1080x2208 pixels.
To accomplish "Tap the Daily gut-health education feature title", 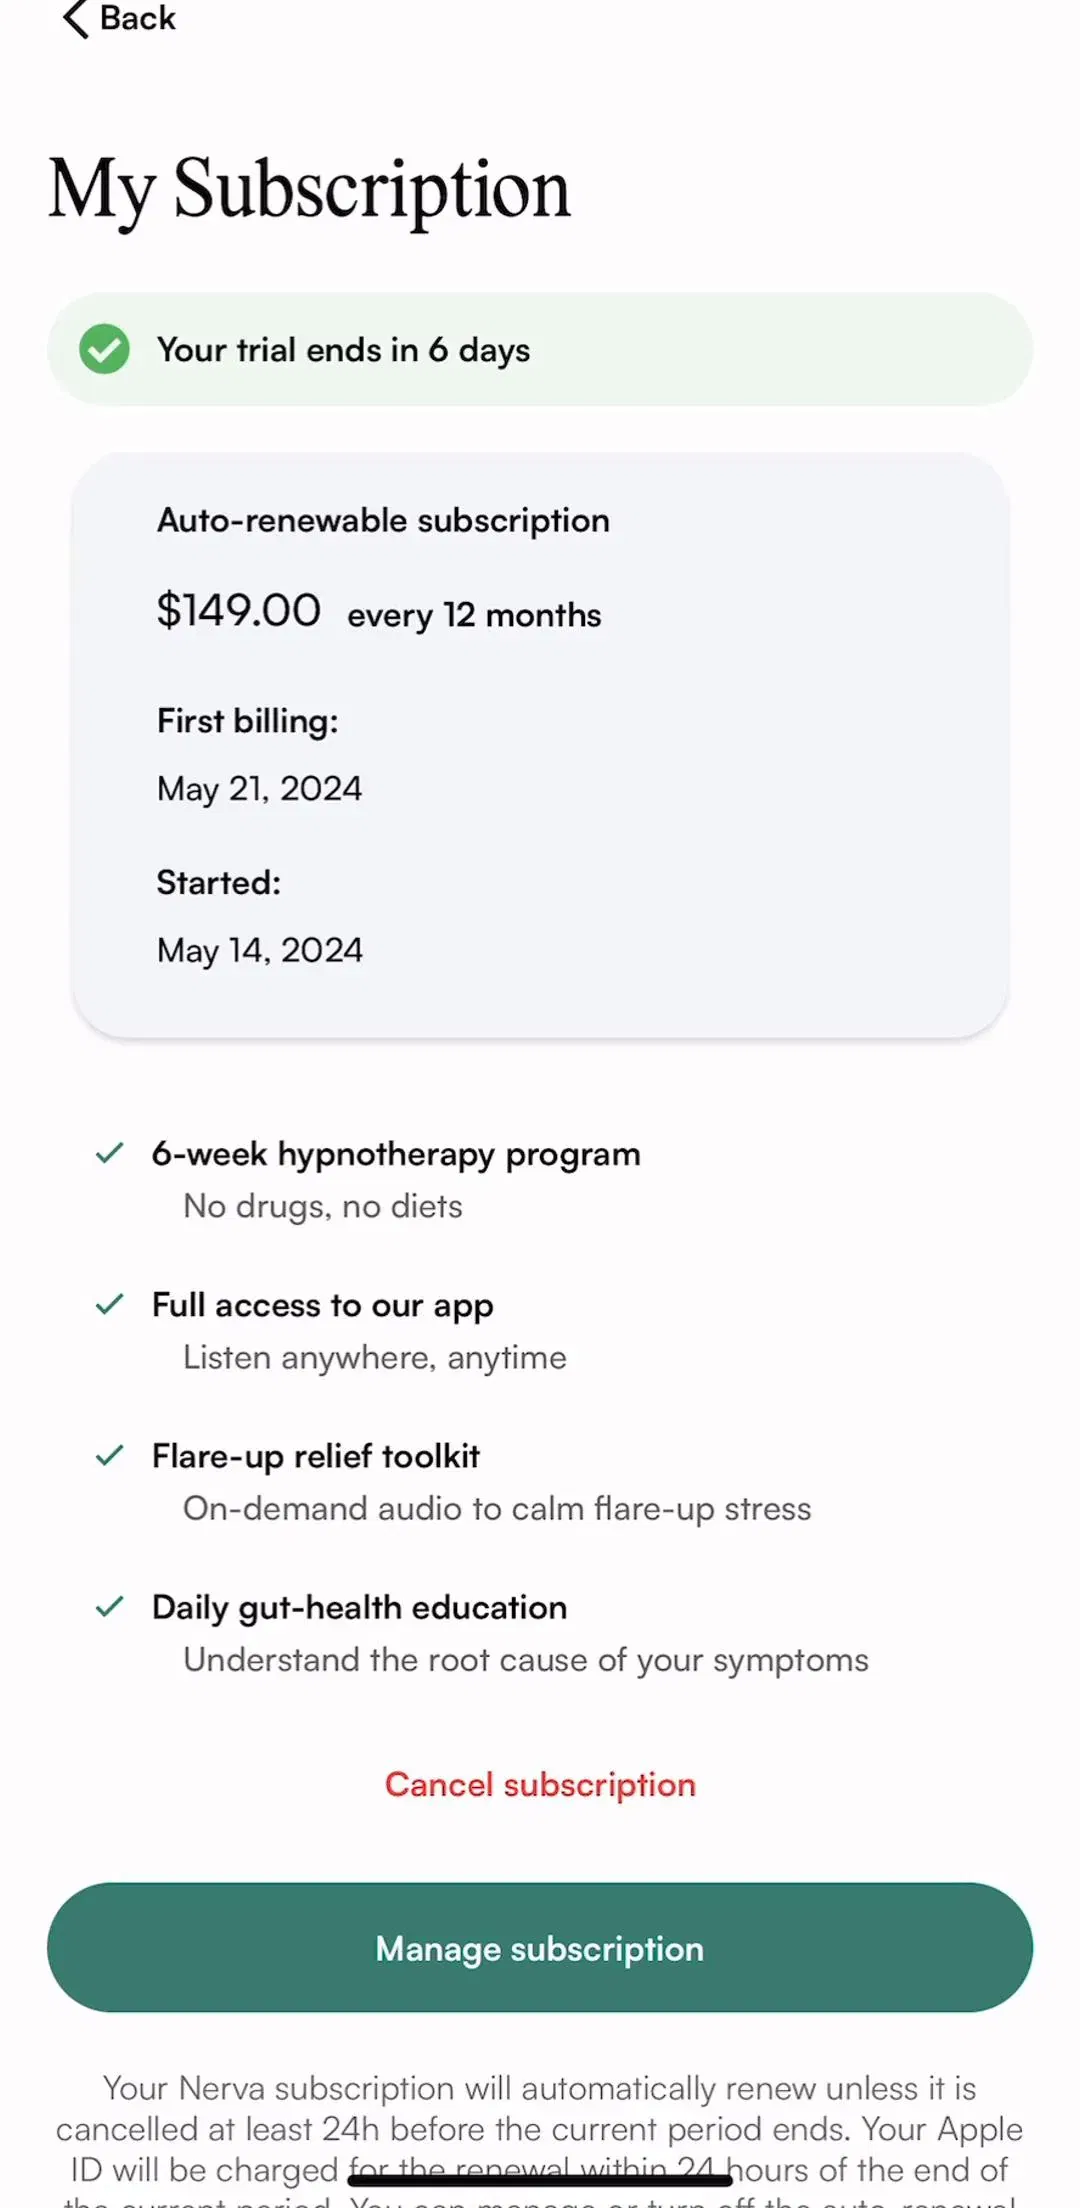I will (x=360, y=1608).
